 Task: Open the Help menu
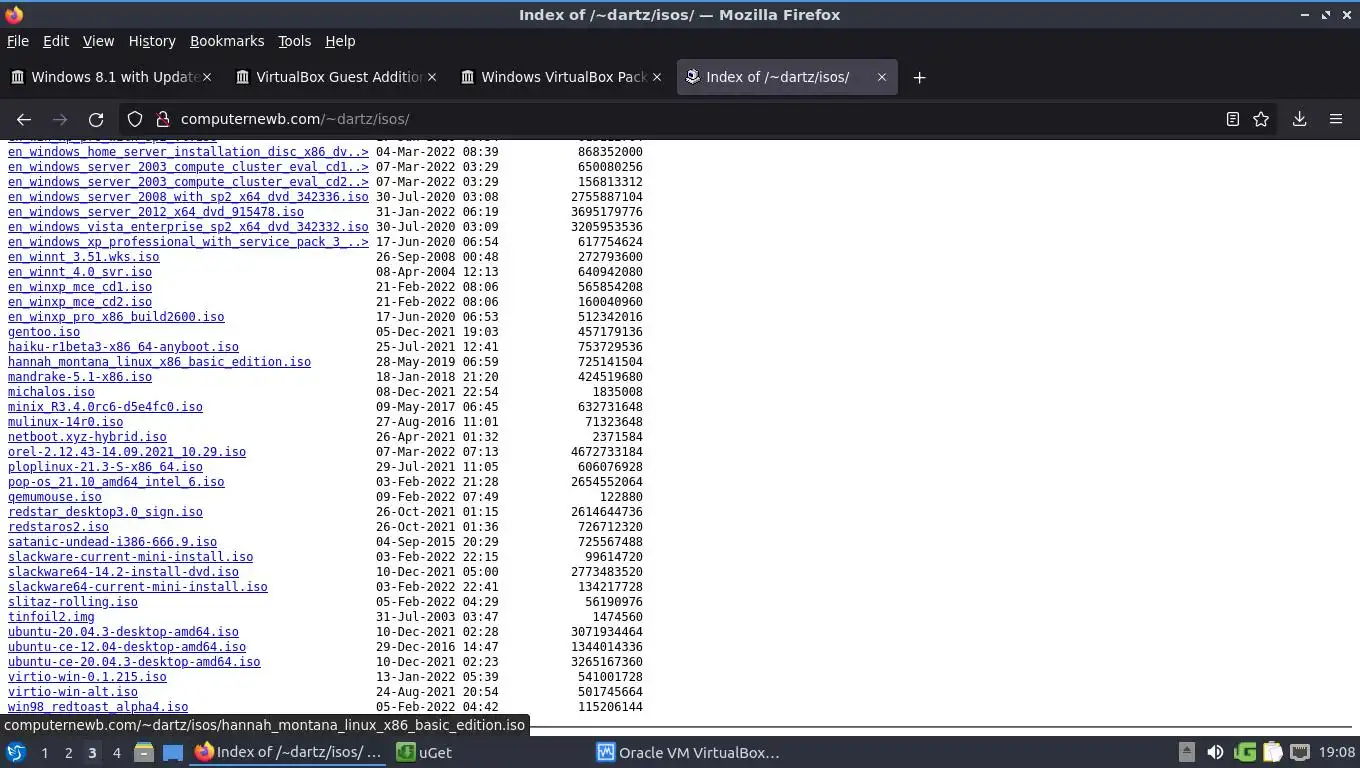tap(340, 41)
